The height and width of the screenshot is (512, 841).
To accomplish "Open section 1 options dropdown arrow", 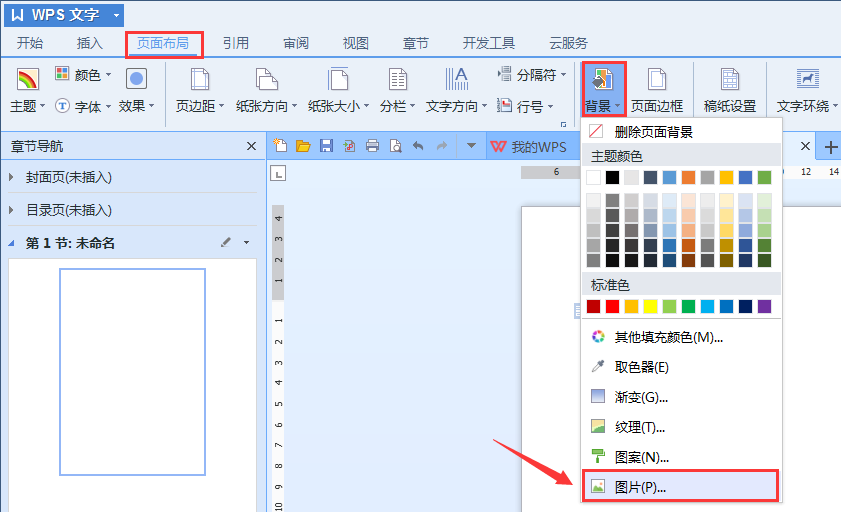I will click(246, 242).
